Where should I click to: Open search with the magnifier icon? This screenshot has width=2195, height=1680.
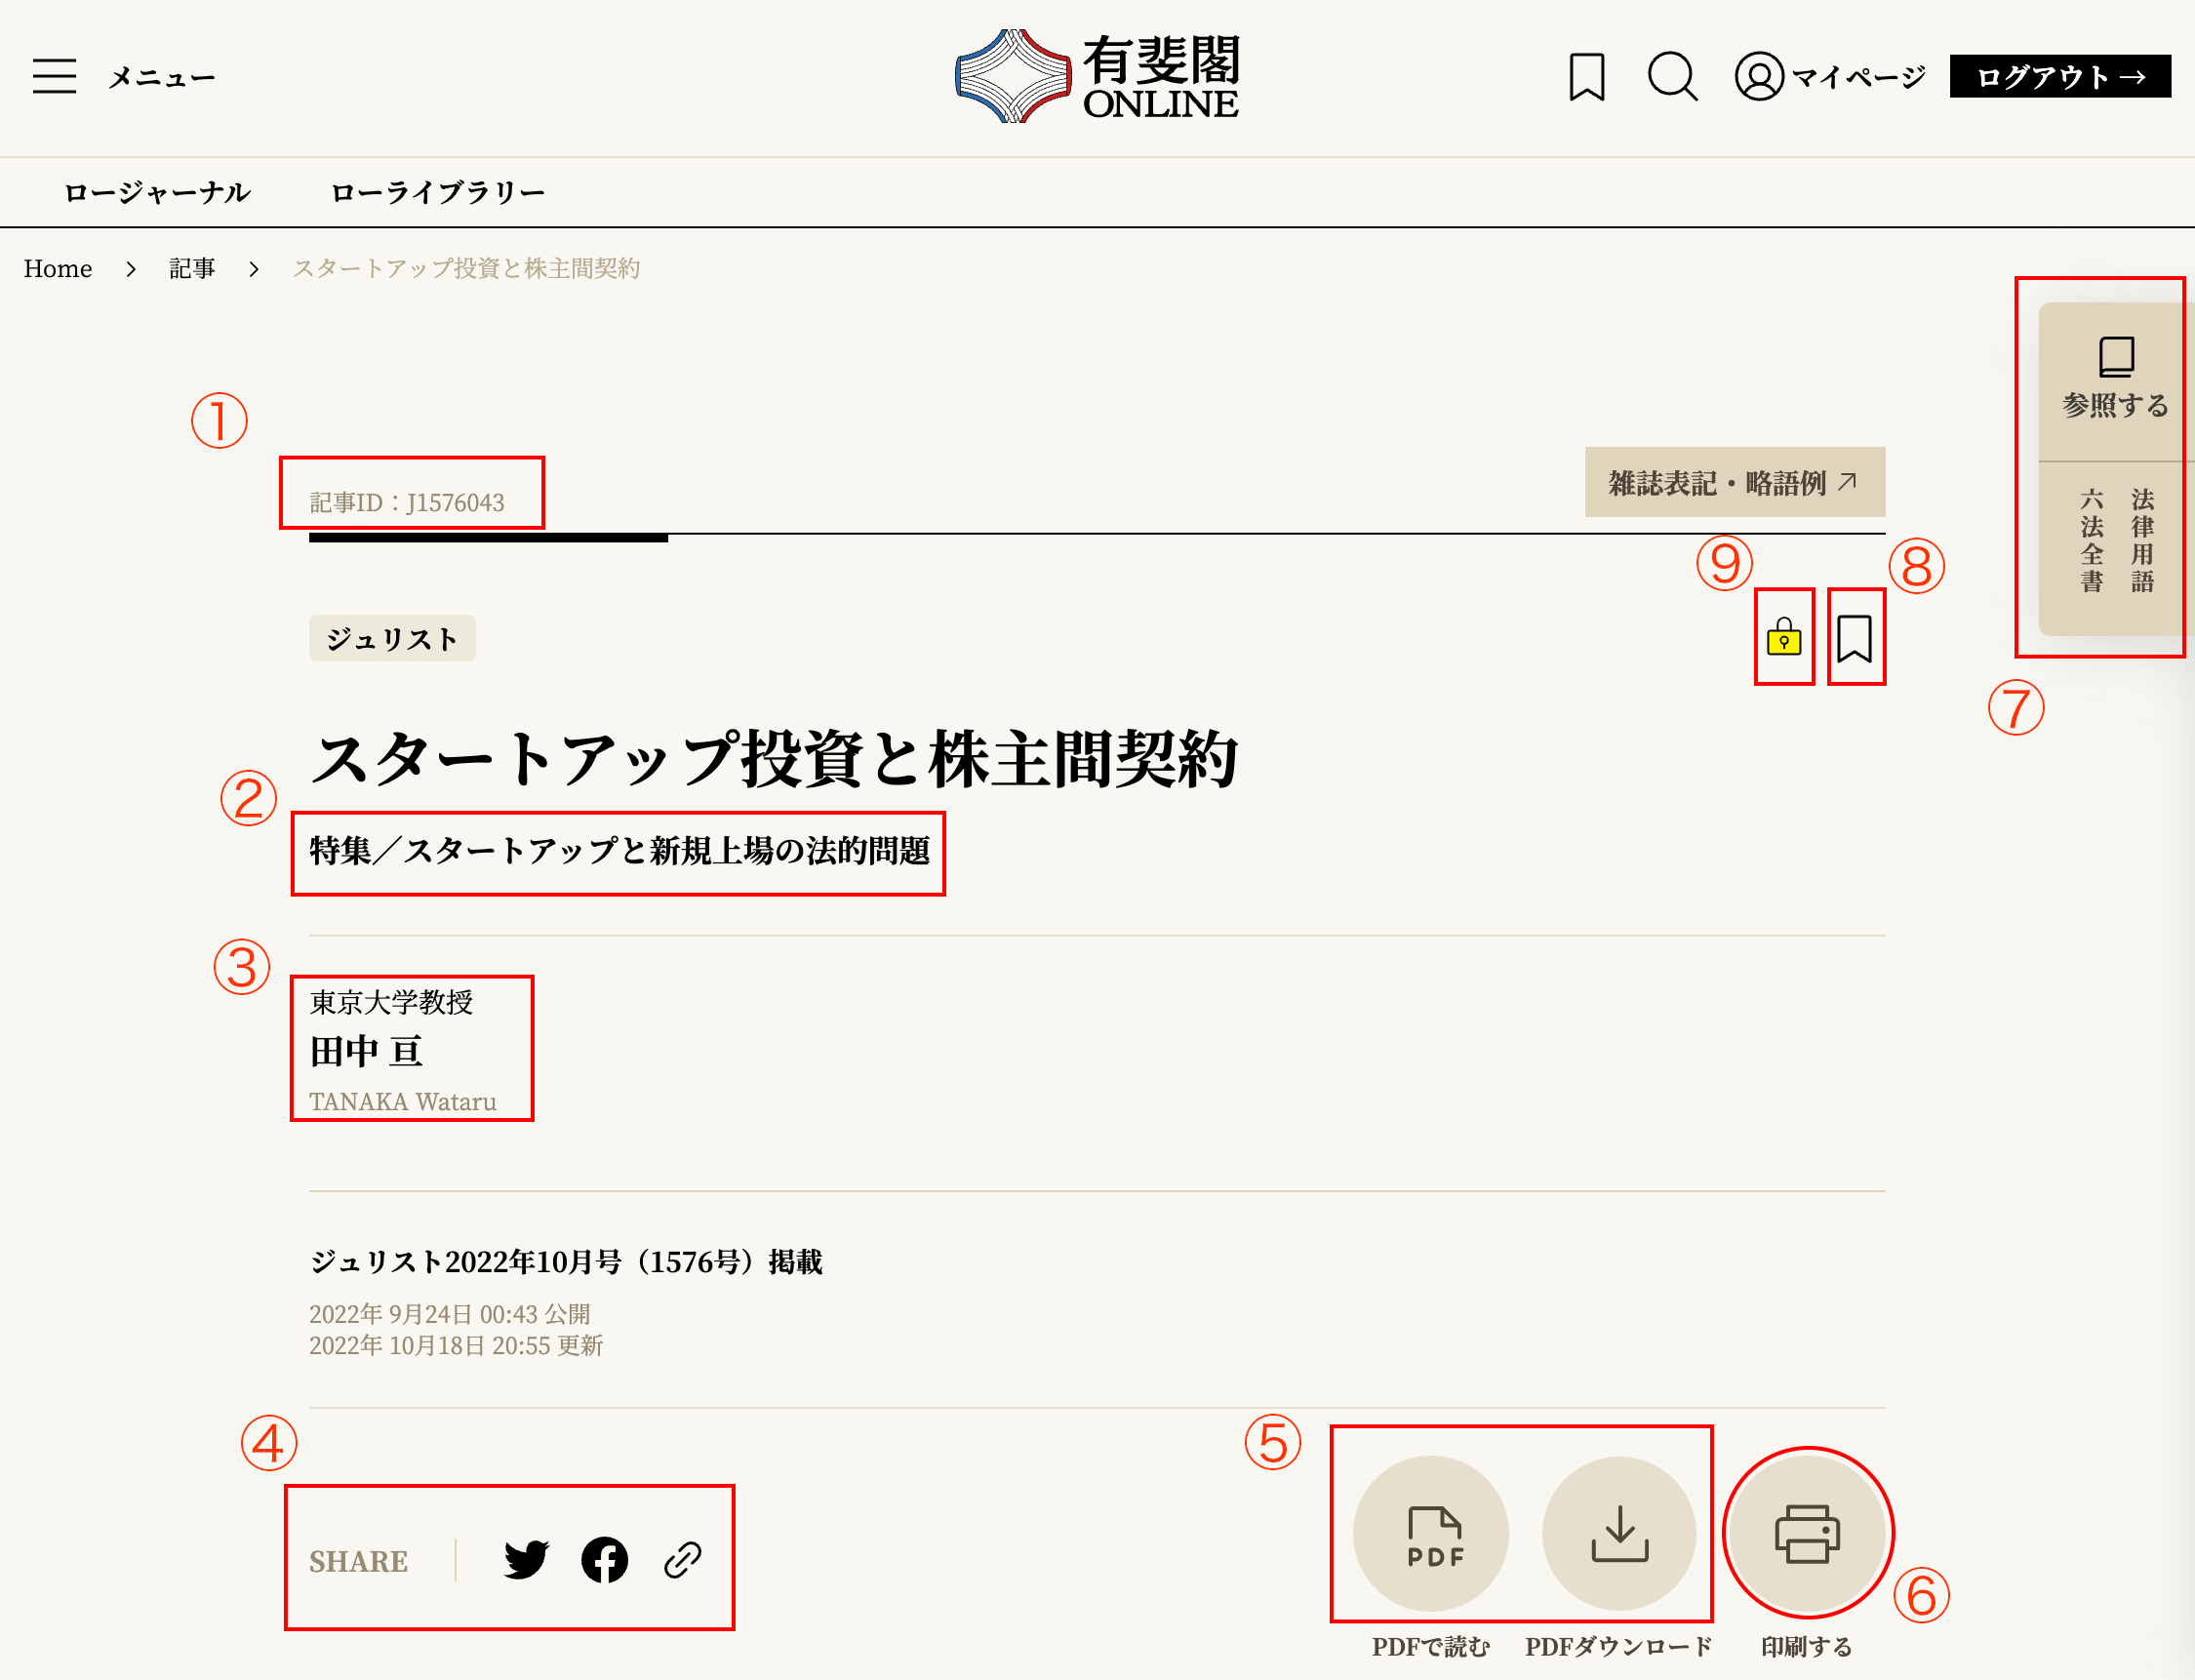pos(1672,77)
